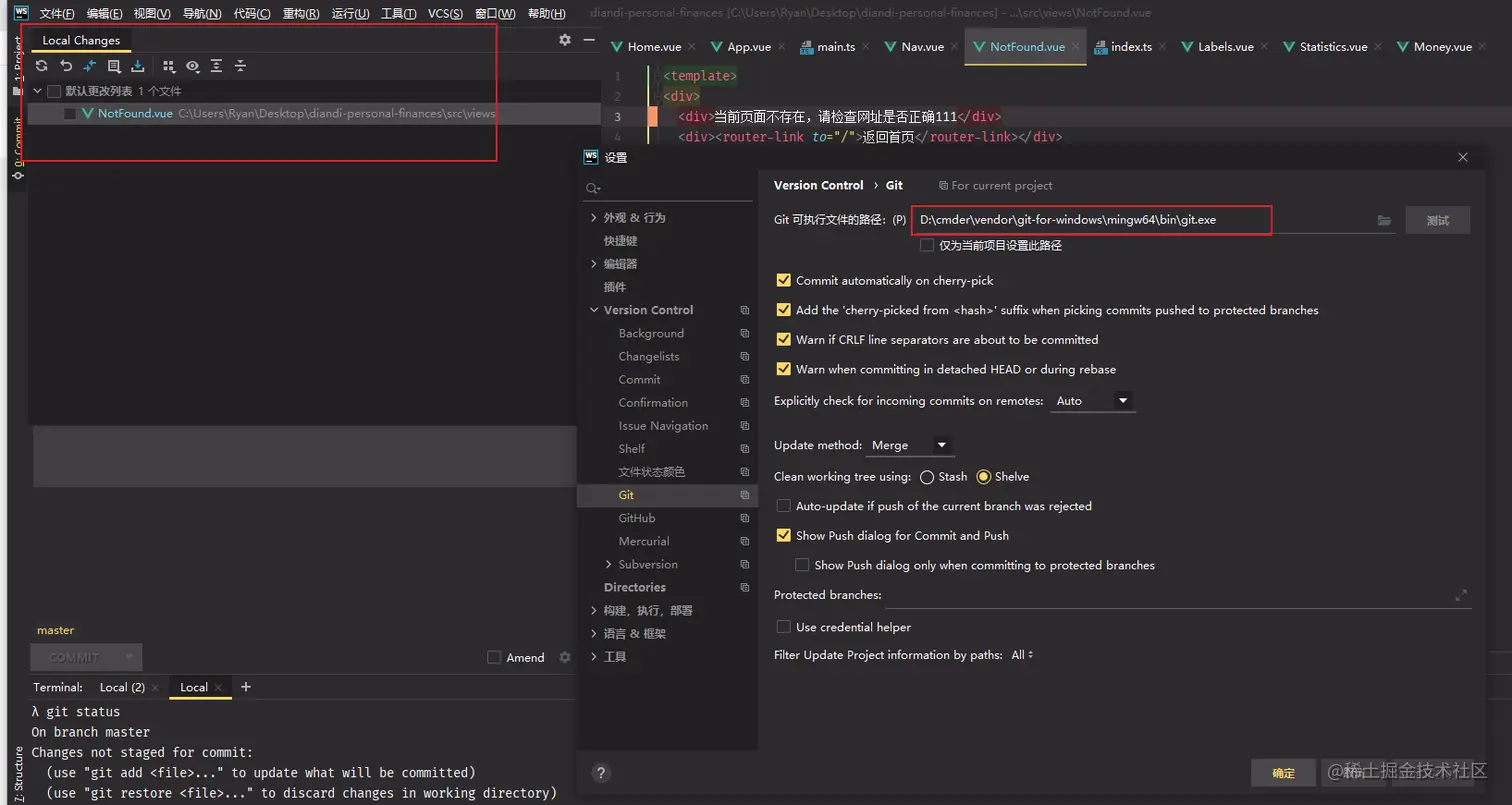Click the settings search magnifier icon

pos(593,188)
